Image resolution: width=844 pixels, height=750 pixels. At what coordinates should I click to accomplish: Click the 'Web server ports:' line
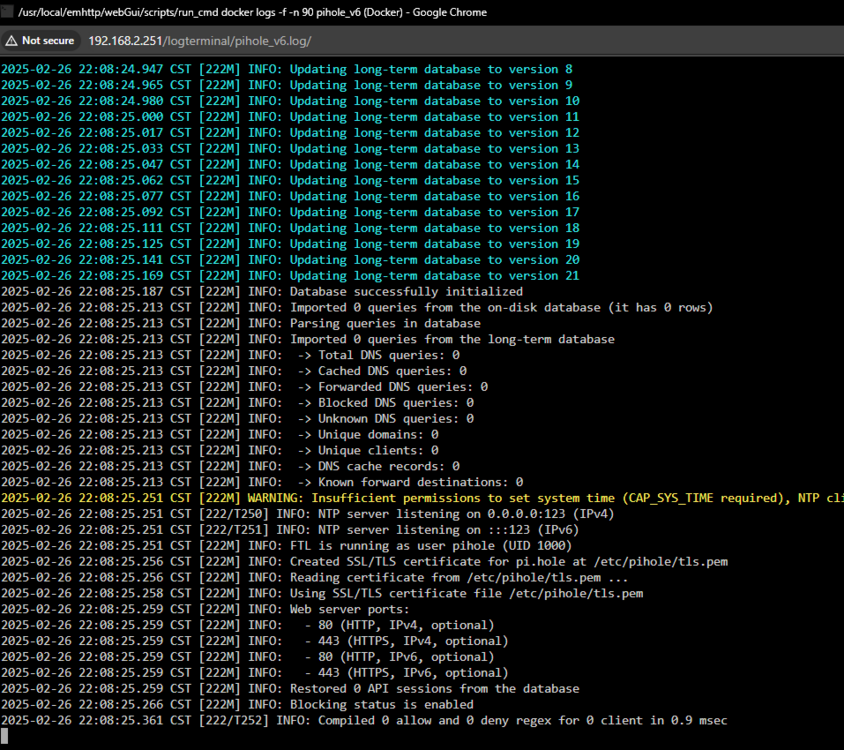pos(206,609)
